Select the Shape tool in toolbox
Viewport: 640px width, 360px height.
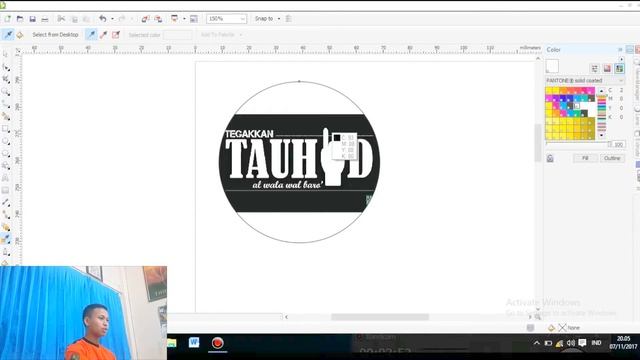[x=6, y=67]
